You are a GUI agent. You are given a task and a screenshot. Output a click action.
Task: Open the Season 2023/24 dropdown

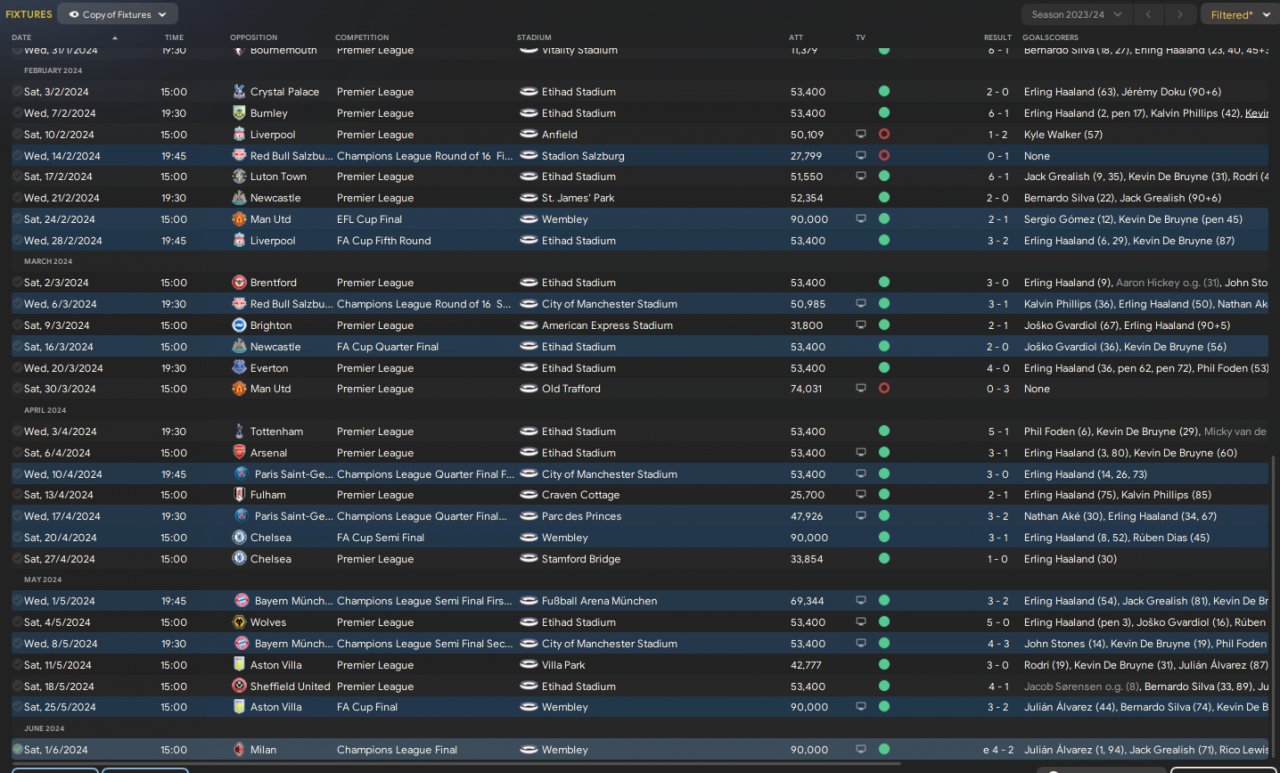1077,15
